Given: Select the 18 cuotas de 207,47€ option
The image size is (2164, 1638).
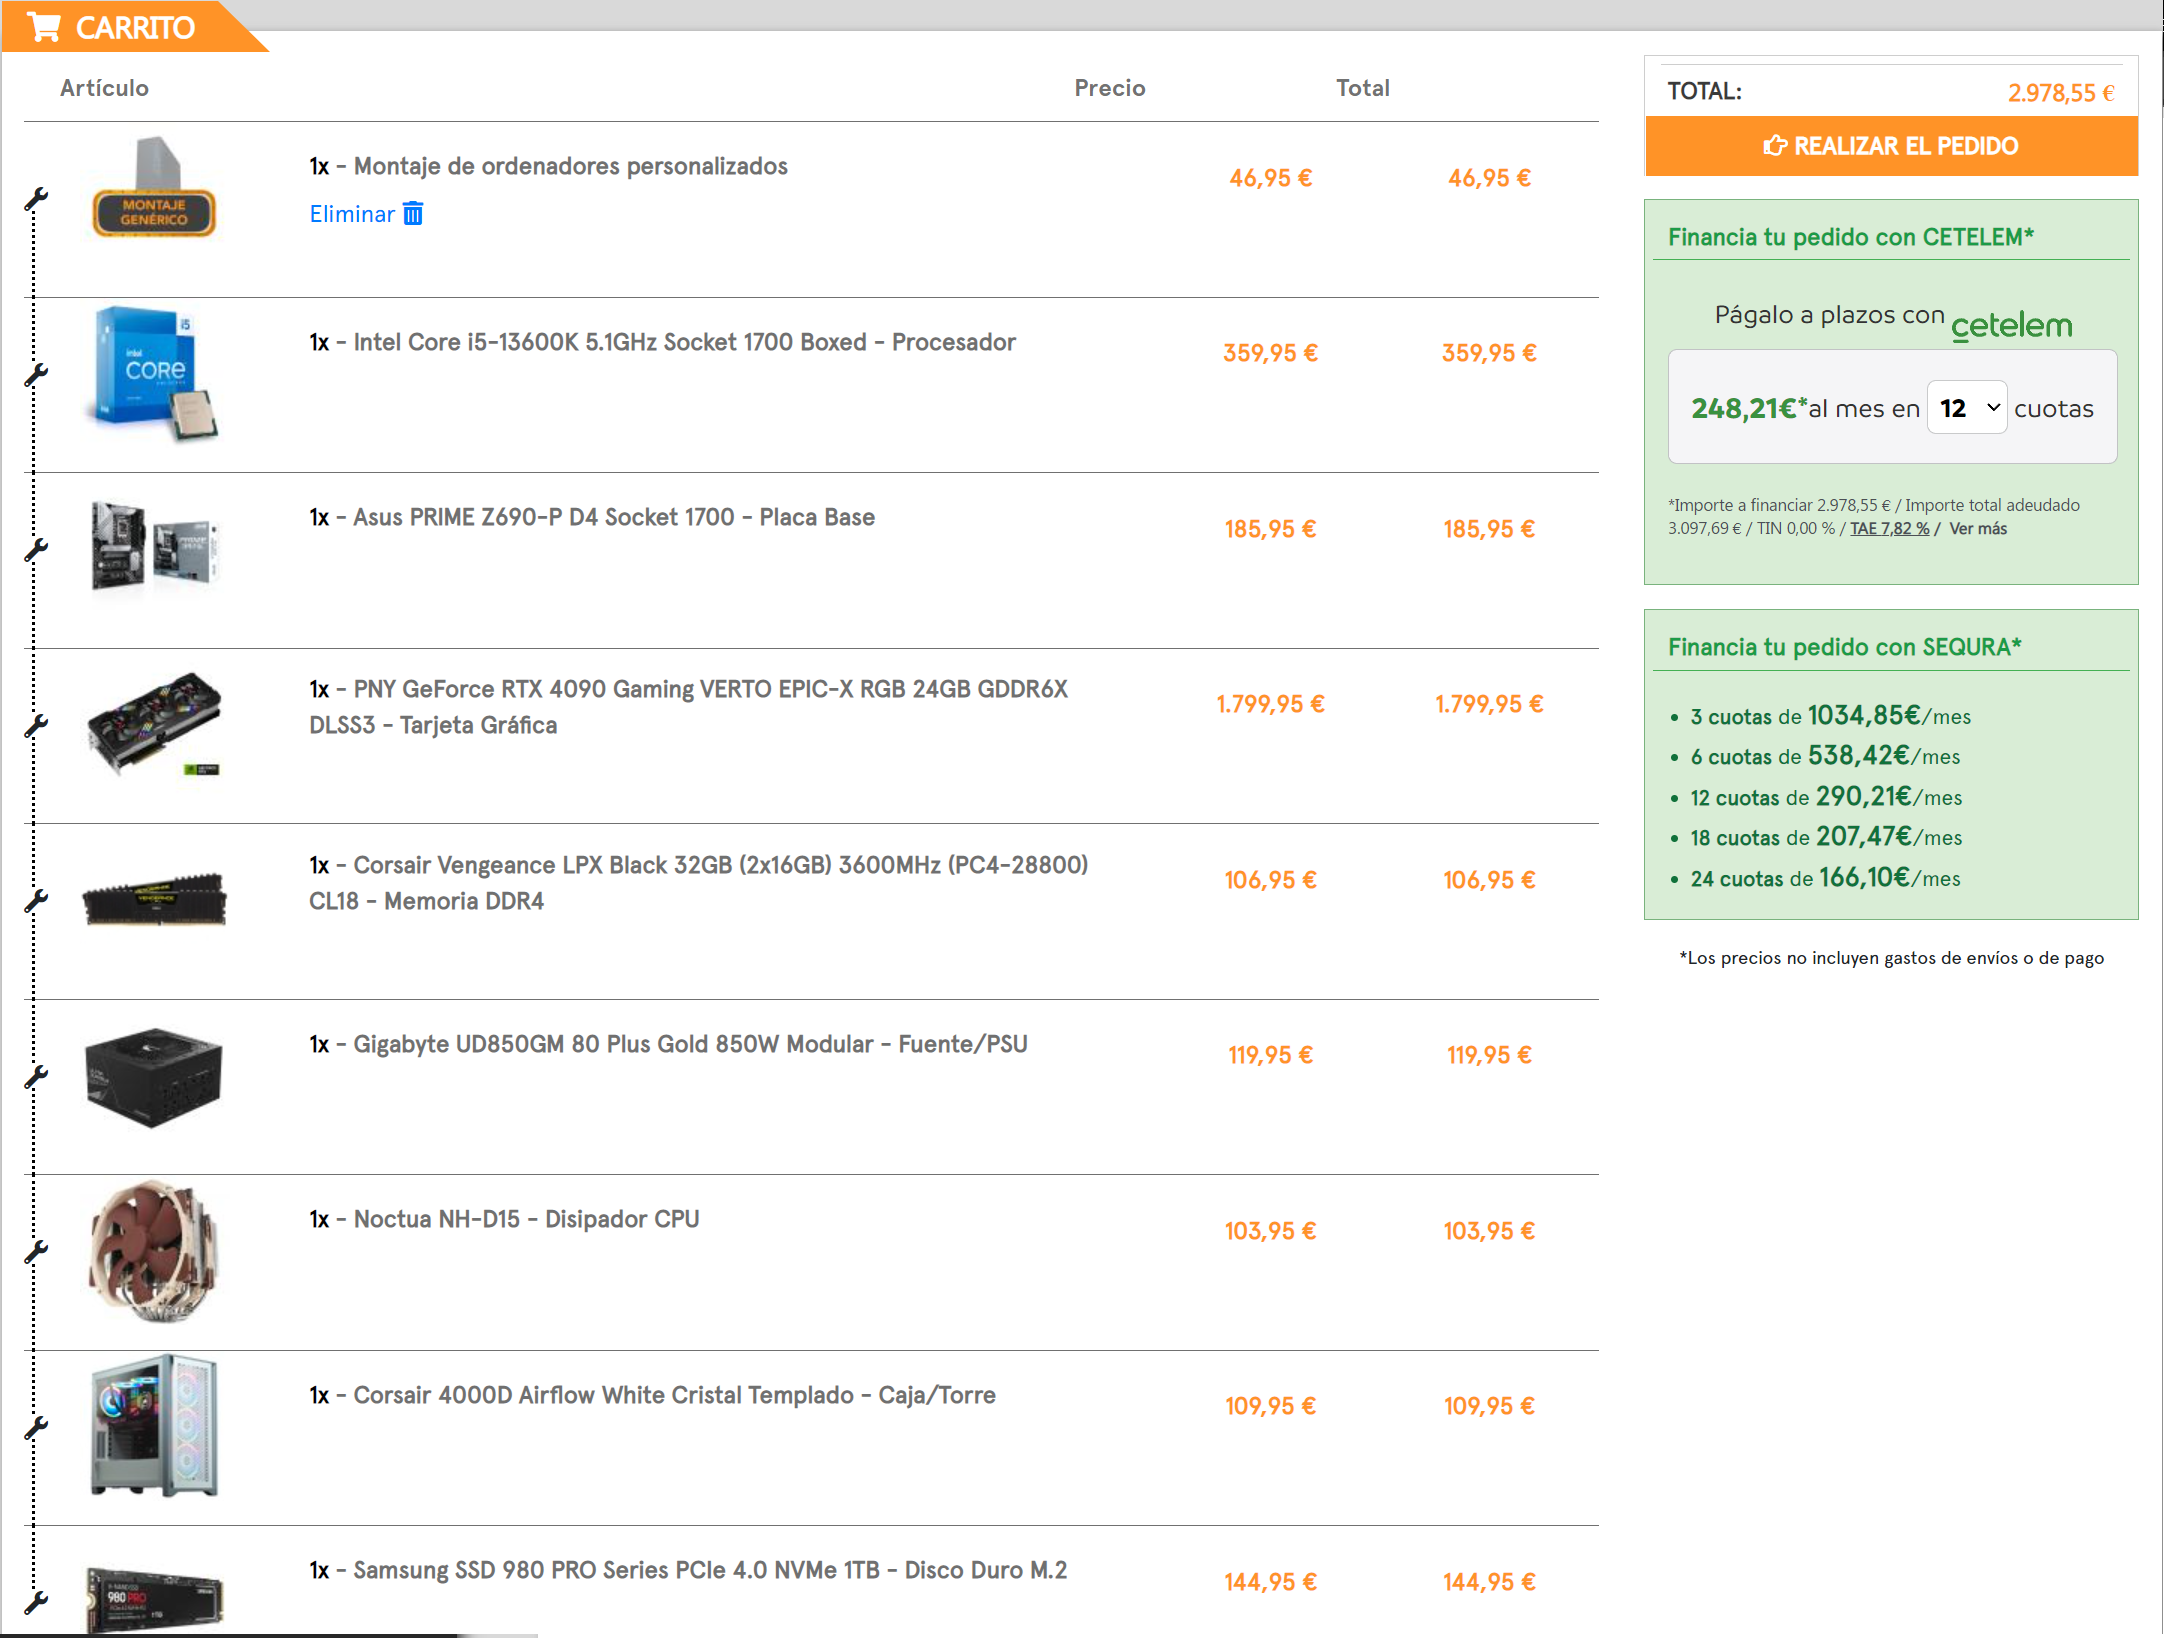Looking at the screenshot, I should tap(1826, 837).
